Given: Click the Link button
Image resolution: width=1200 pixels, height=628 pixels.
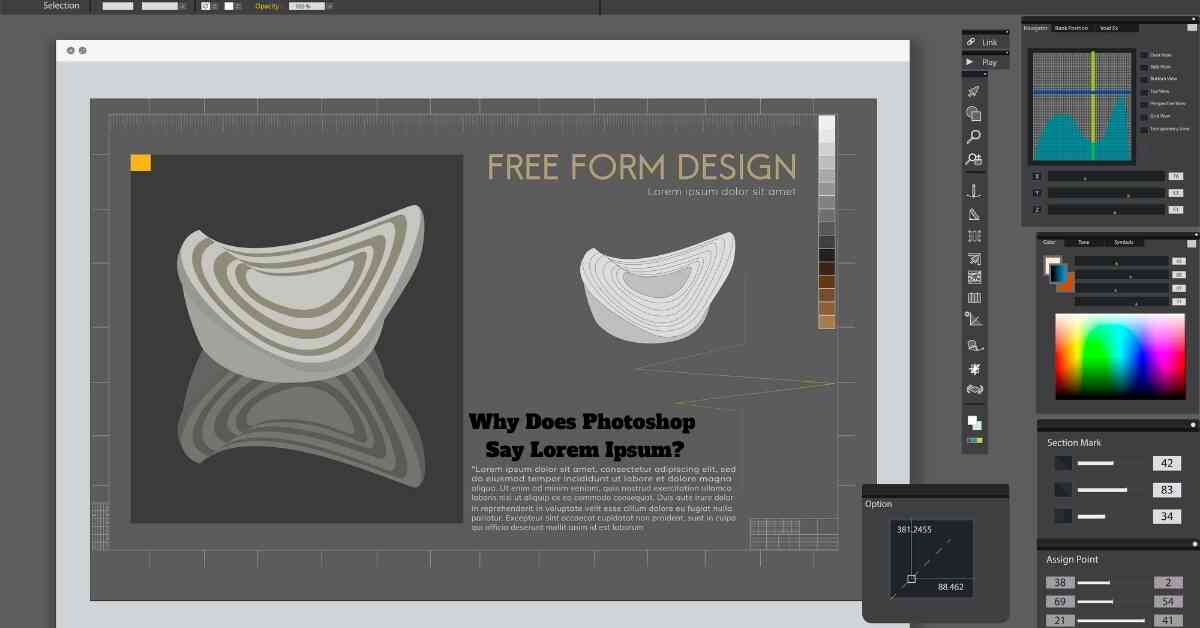Looking at the screenshot, I should [x=987, y=42].
